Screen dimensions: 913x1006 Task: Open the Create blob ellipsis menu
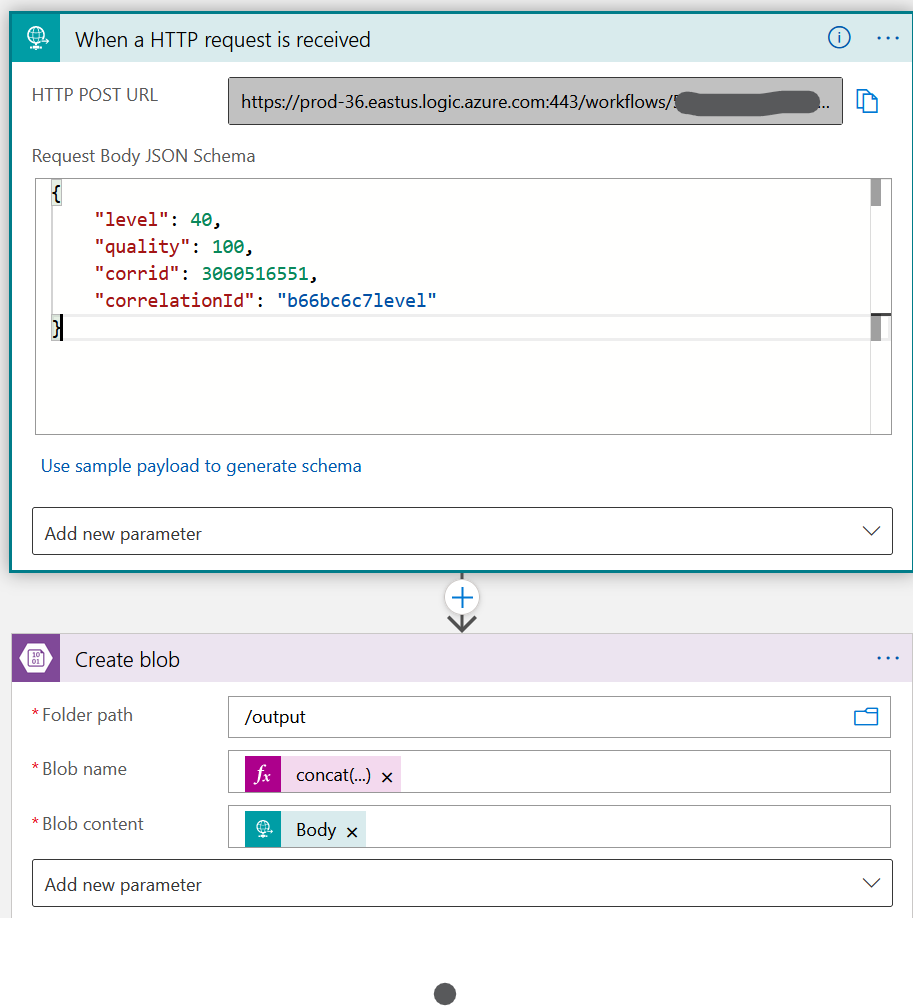pos(887,658)
